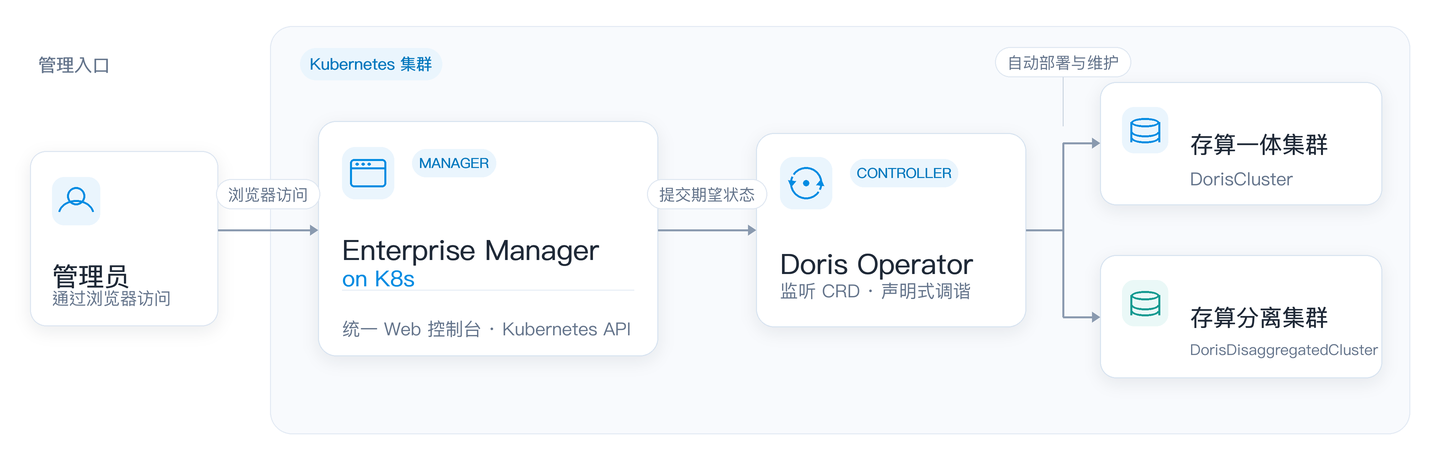Click the blue database icon for 存算一体集群
This screenshot has height=460, width=1440.
click(x=1145, y=130)
